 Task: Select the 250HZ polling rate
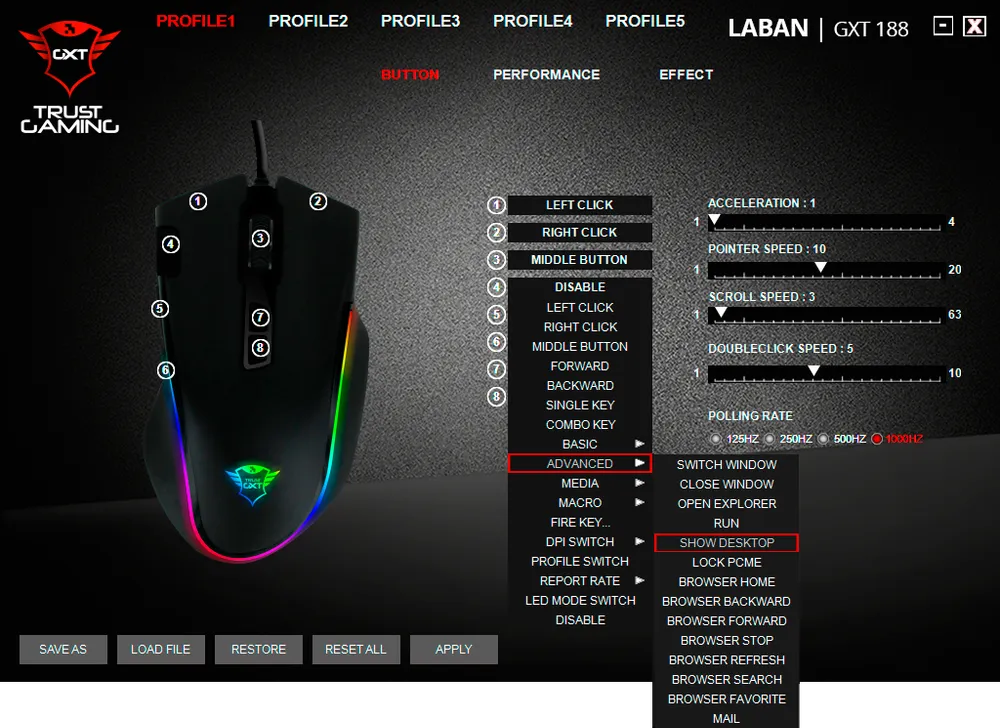[770, 439]
